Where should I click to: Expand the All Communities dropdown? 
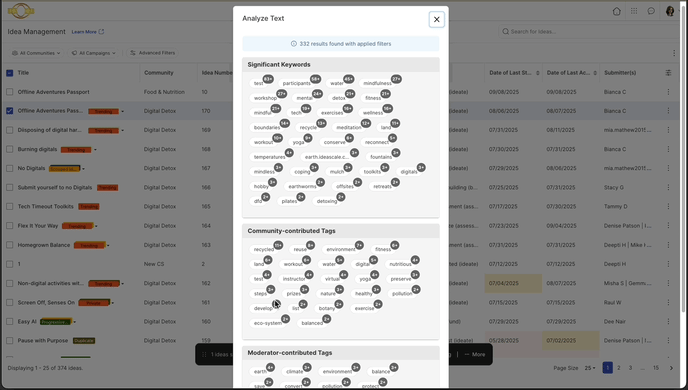pyautogui.click(x=36, y=53)
